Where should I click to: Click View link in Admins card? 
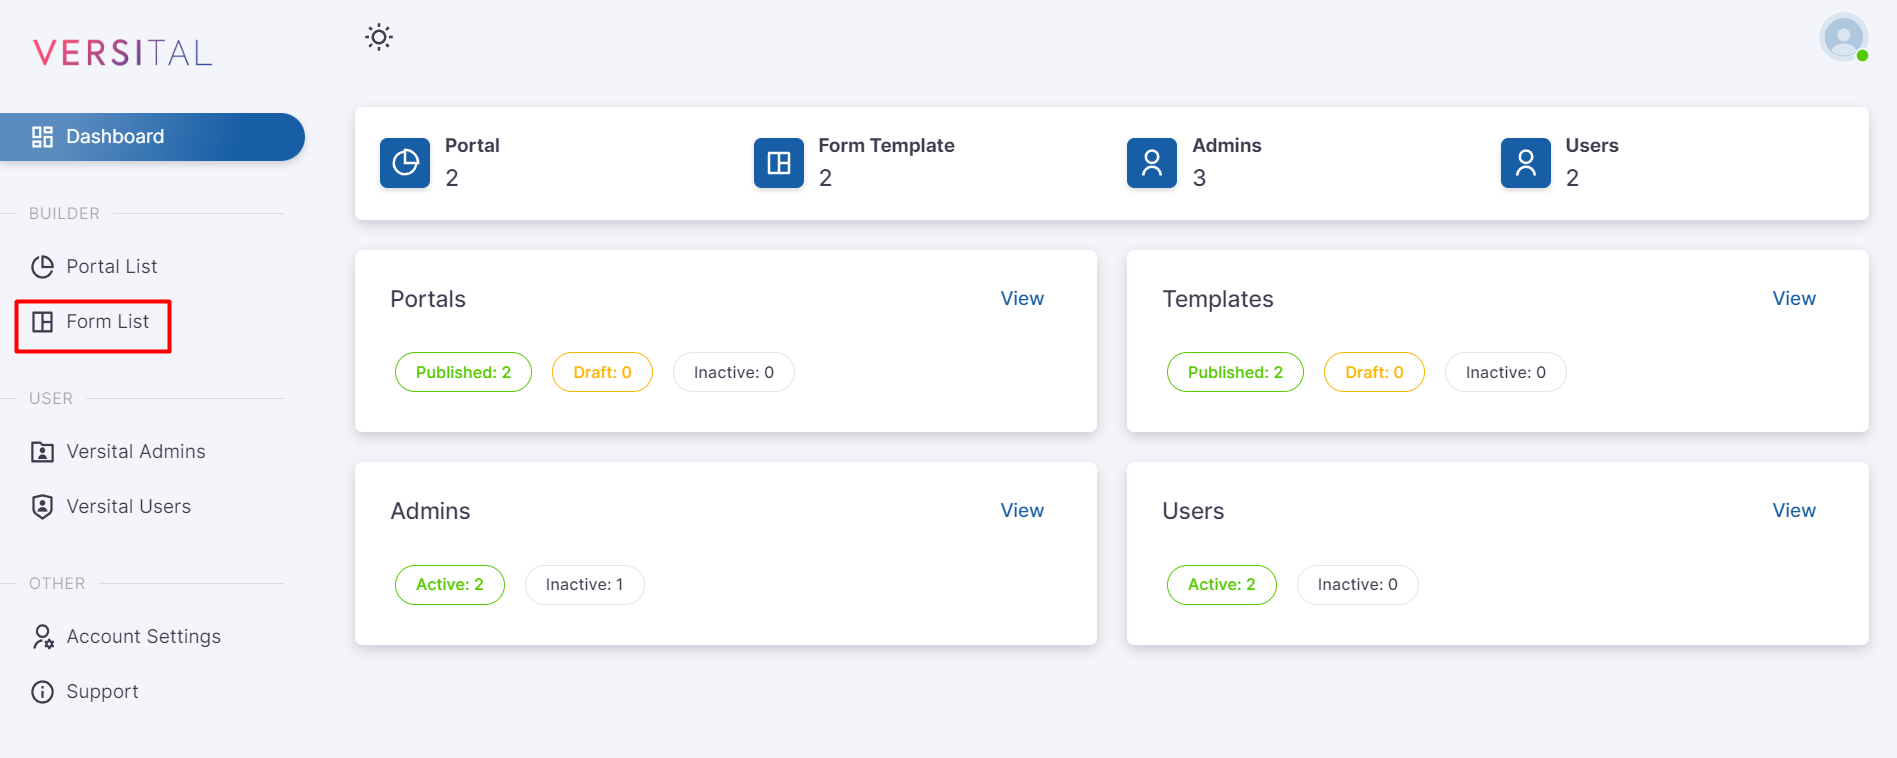coord(1022,511)
